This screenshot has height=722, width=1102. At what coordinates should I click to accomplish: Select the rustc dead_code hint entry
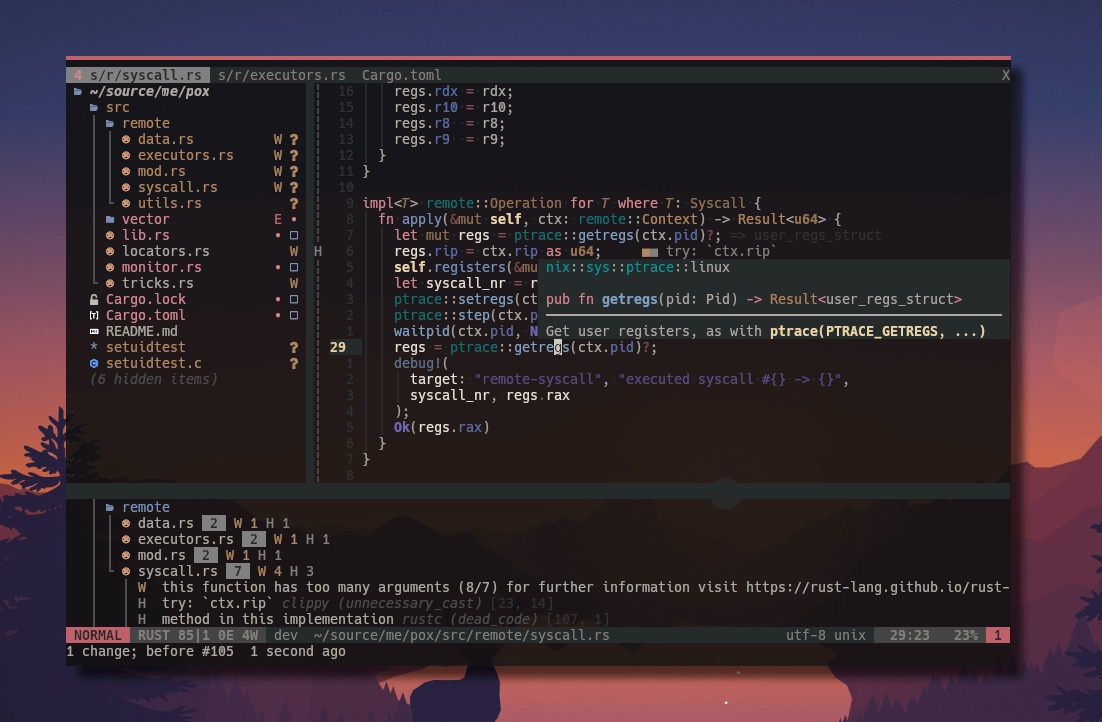coord(372,619)
